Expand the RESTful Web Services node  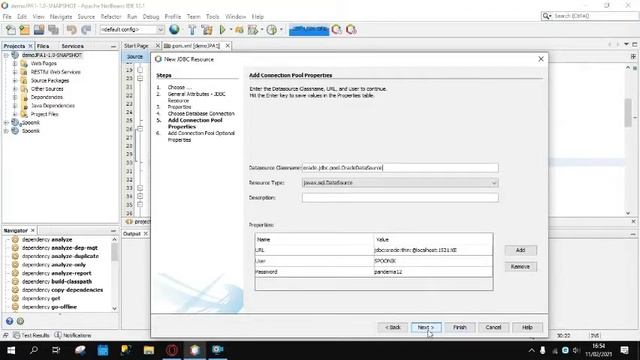[15, 72]
